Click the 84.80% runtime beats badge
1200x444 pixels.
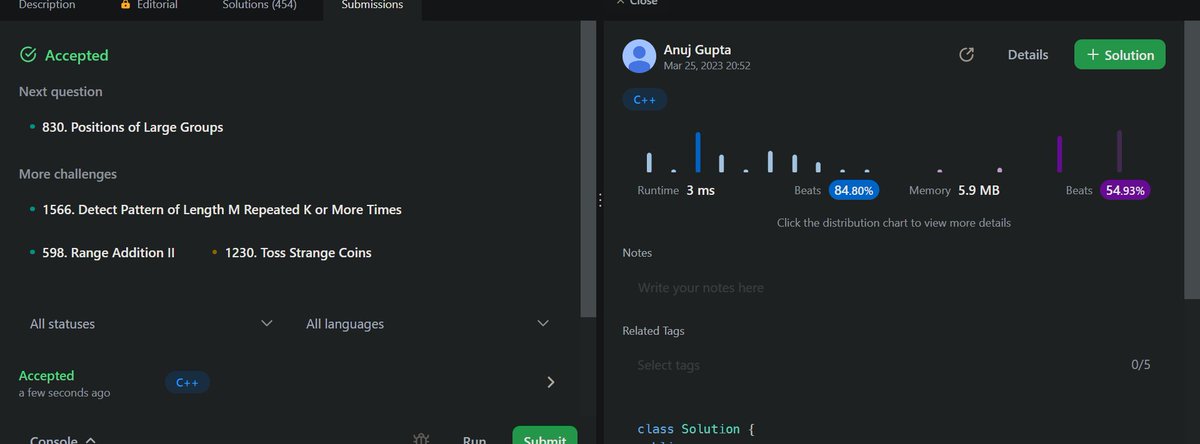pyautogui.click(x=855, y=190)
